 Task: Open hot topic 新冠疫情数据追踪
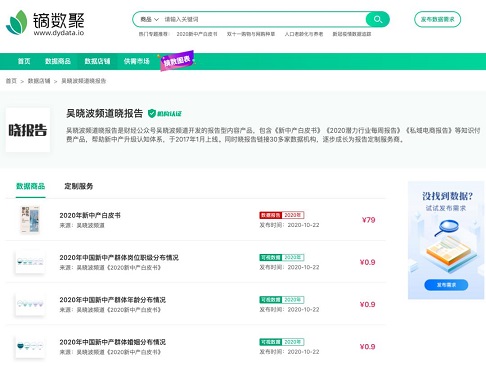352,34
